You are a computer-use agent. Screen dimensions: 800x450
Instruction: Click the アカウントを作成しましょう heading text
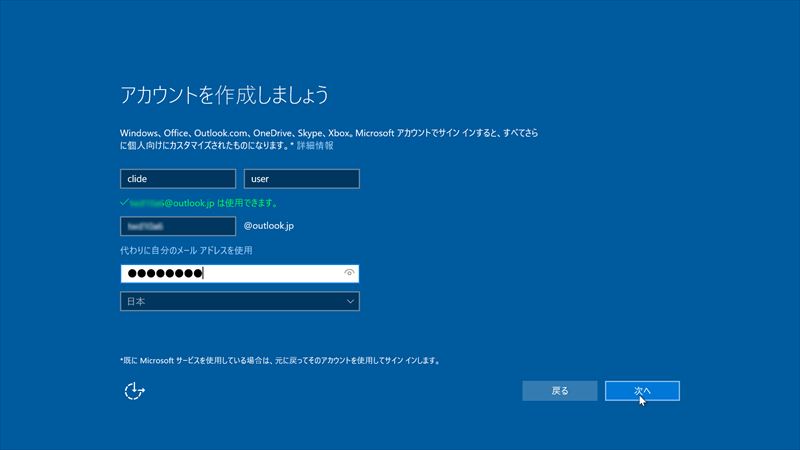click(224, 95)
